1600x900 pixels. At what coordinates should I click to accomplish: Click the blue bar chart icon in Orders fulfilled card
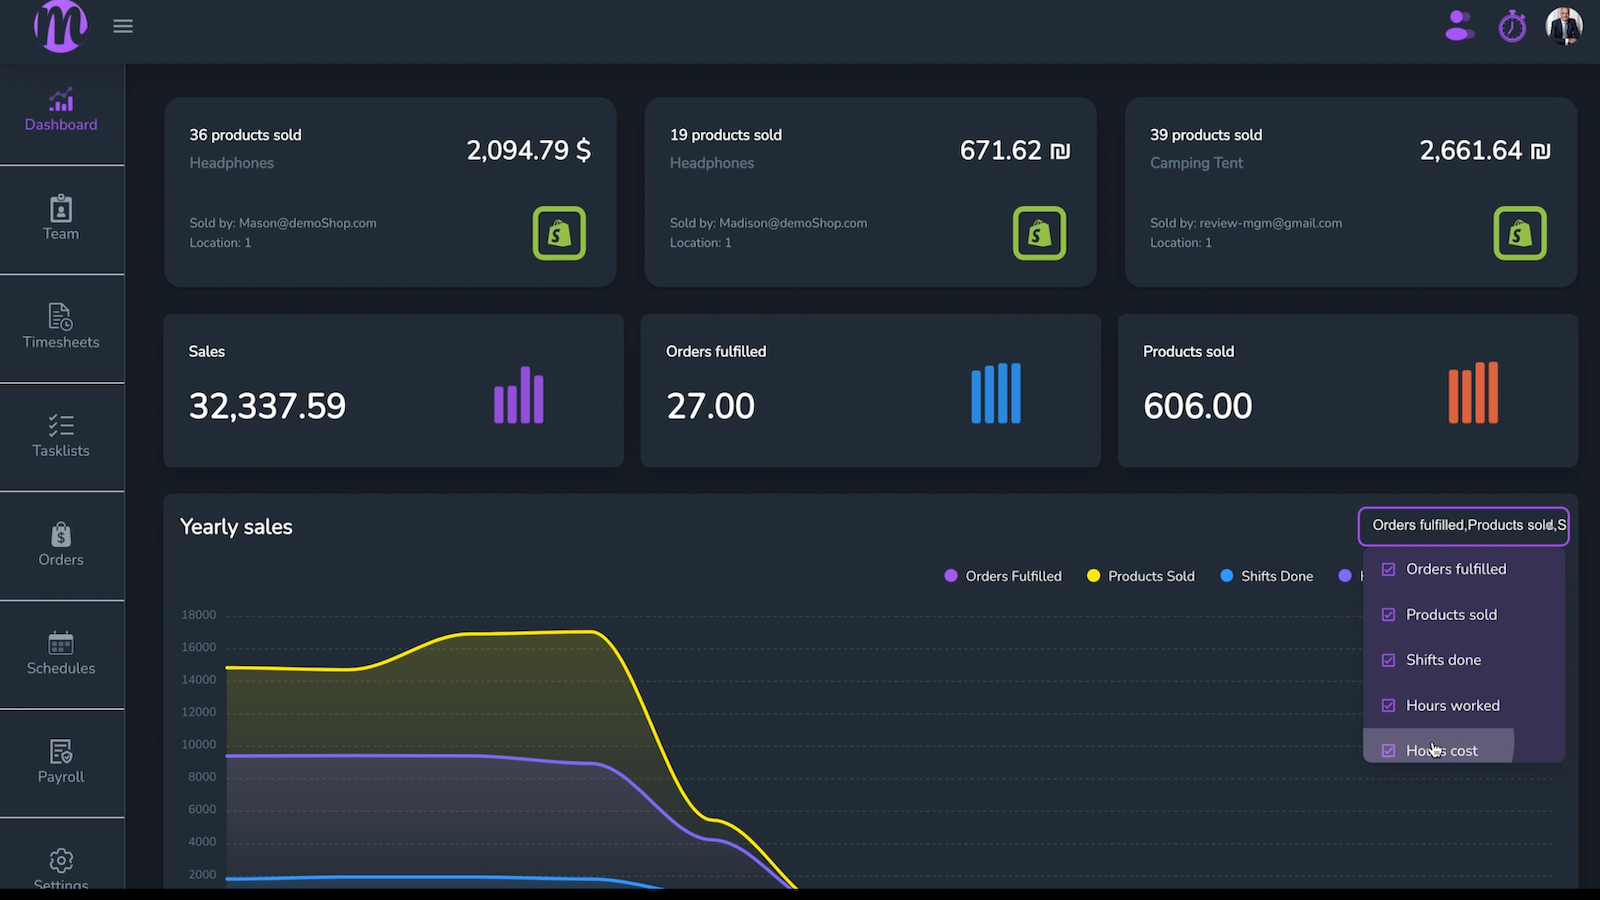click(x=996, y=393)
